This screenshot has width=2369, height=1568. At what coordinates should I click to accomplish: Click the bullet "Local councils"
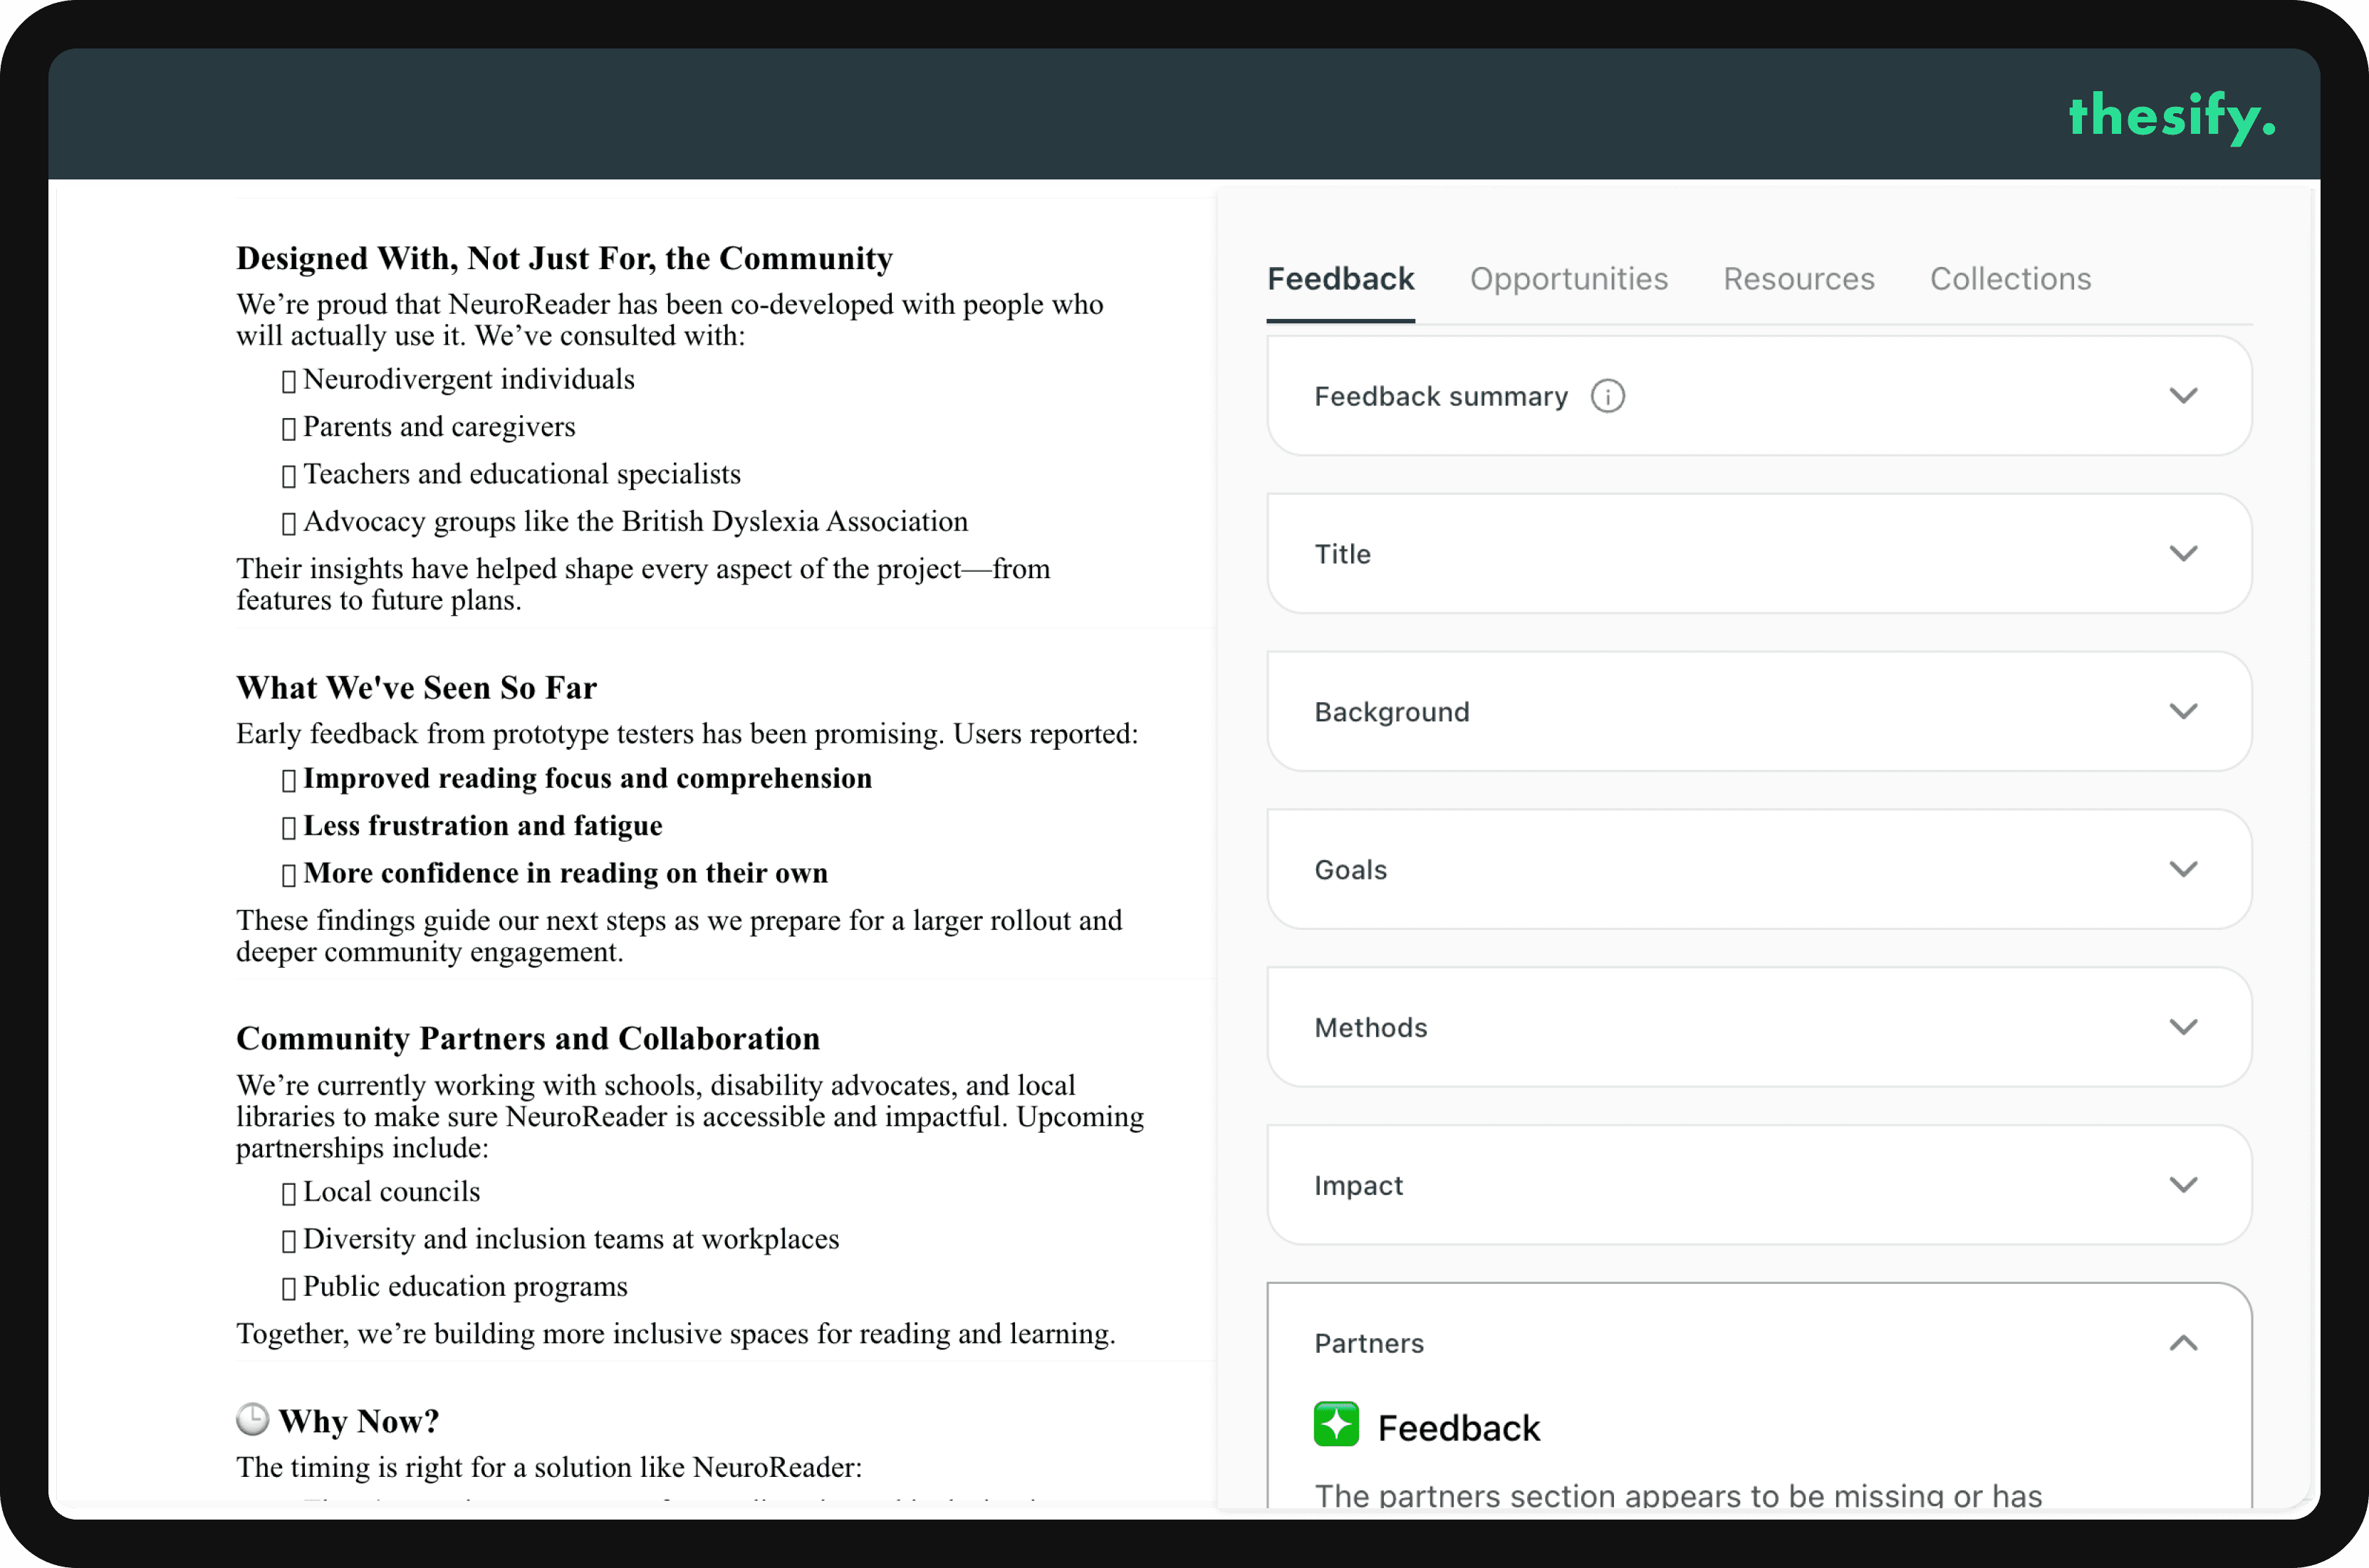pyautogui.click(x=391, y=1192)
